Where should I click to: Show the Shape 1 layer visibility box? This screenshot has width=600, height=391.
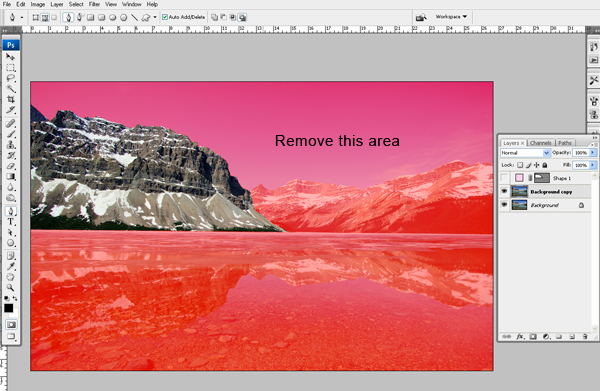[504, 178]
